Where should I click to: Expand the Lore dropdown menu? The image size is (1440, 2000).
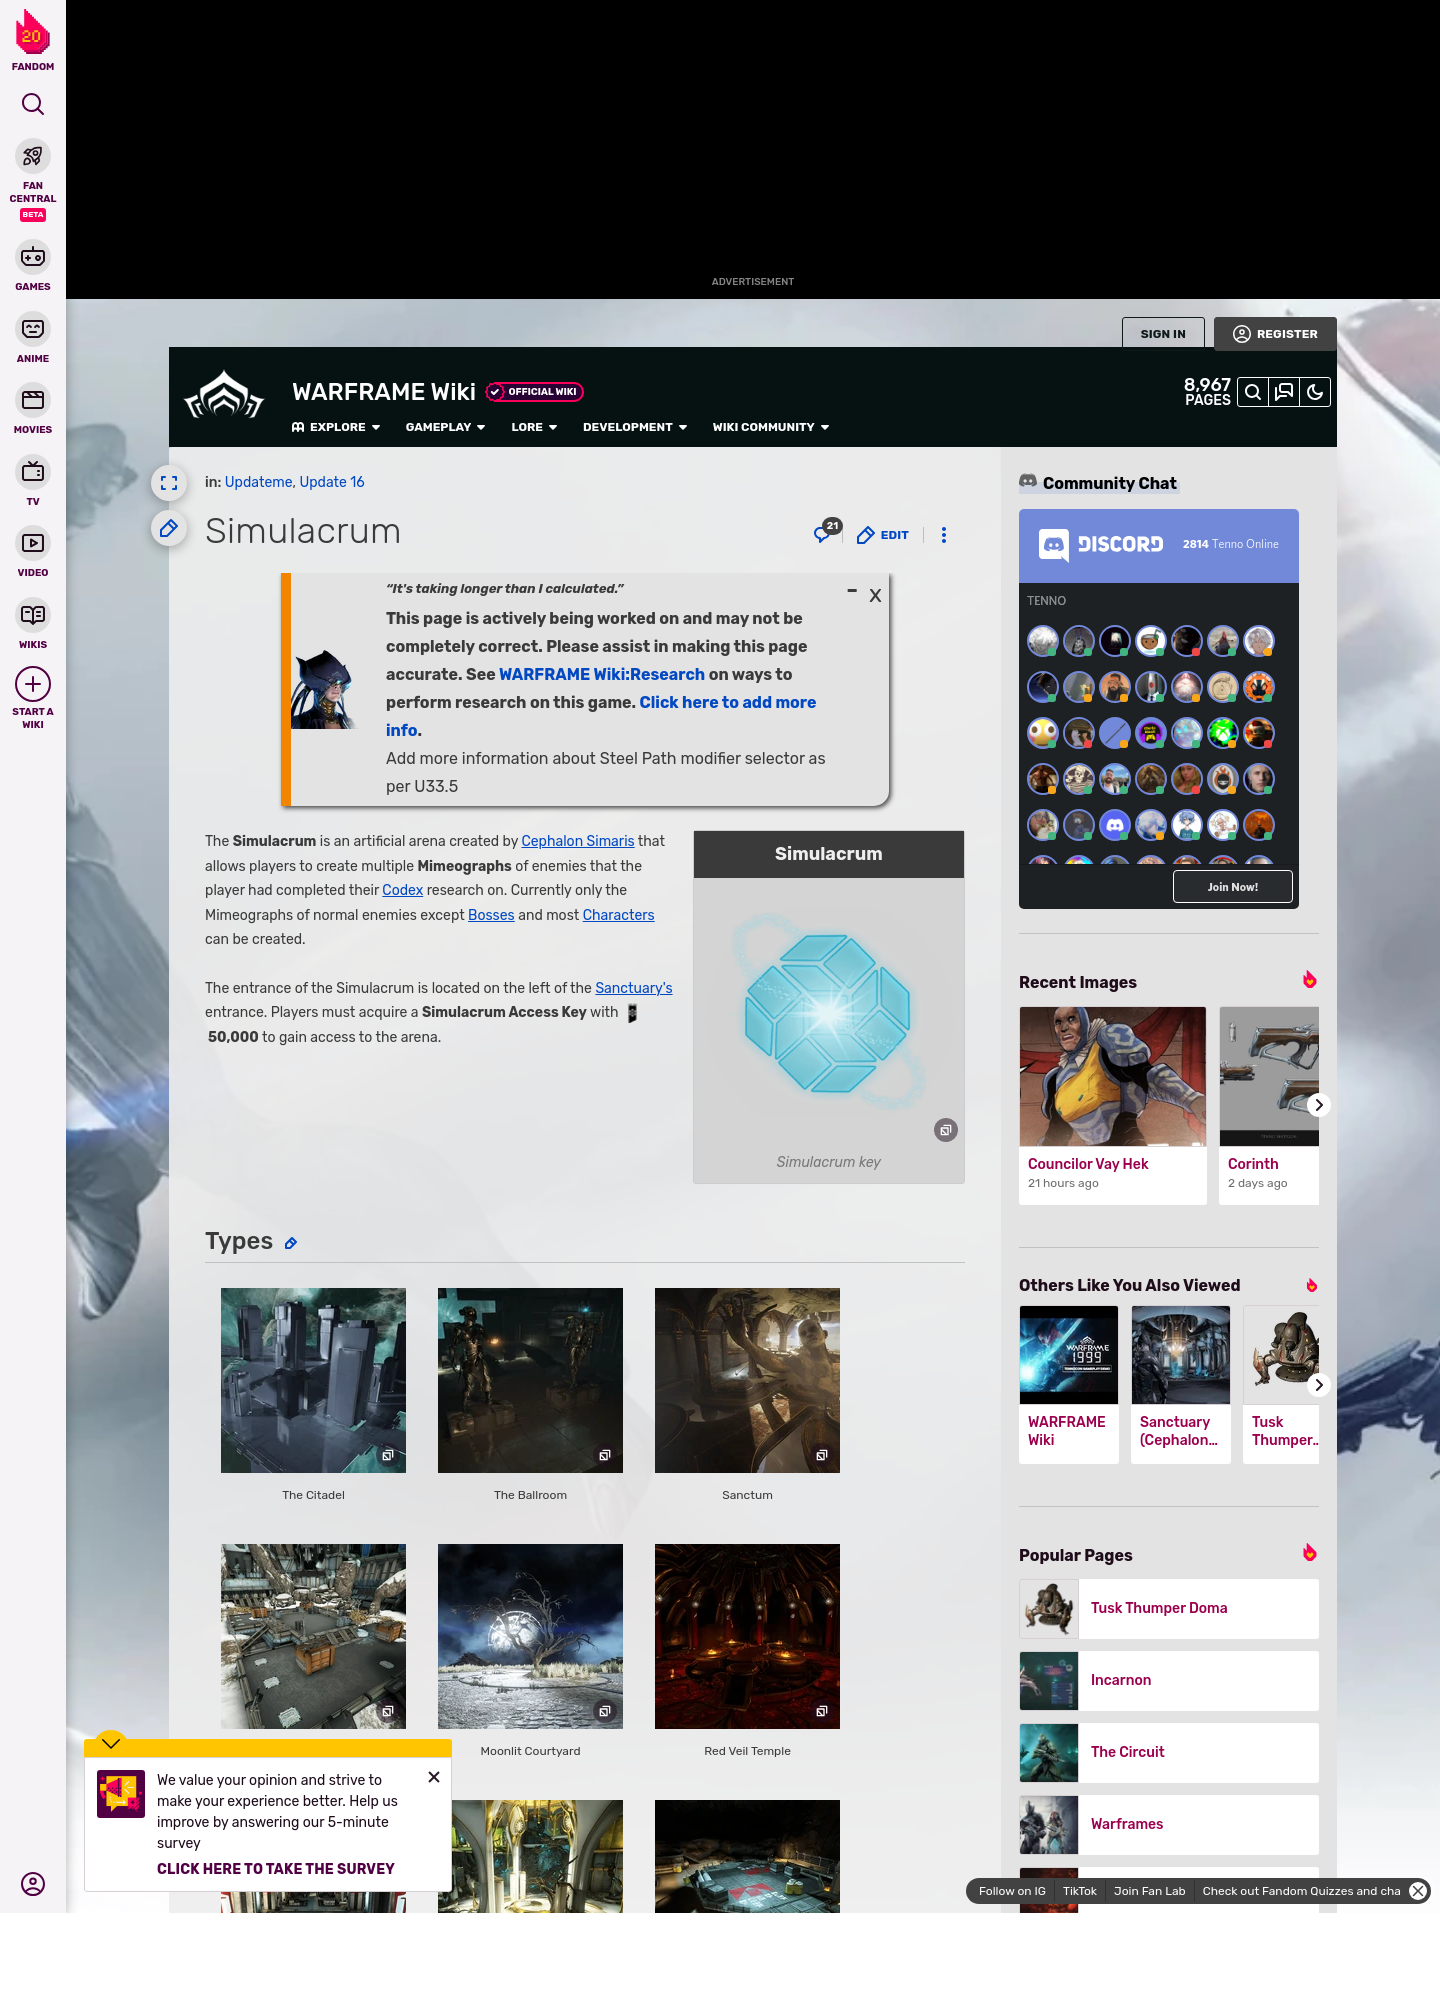(x=534, y=427)
